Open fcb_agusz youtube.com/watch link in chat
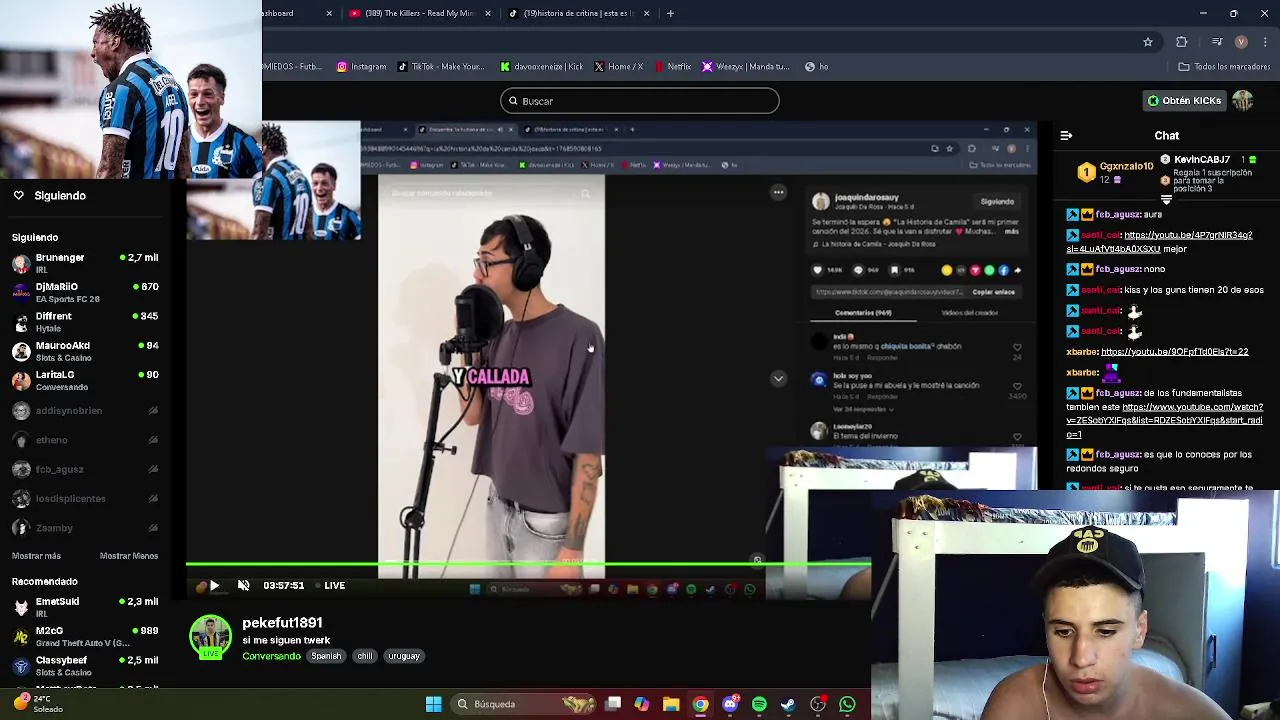 [x=1165, y=421]
